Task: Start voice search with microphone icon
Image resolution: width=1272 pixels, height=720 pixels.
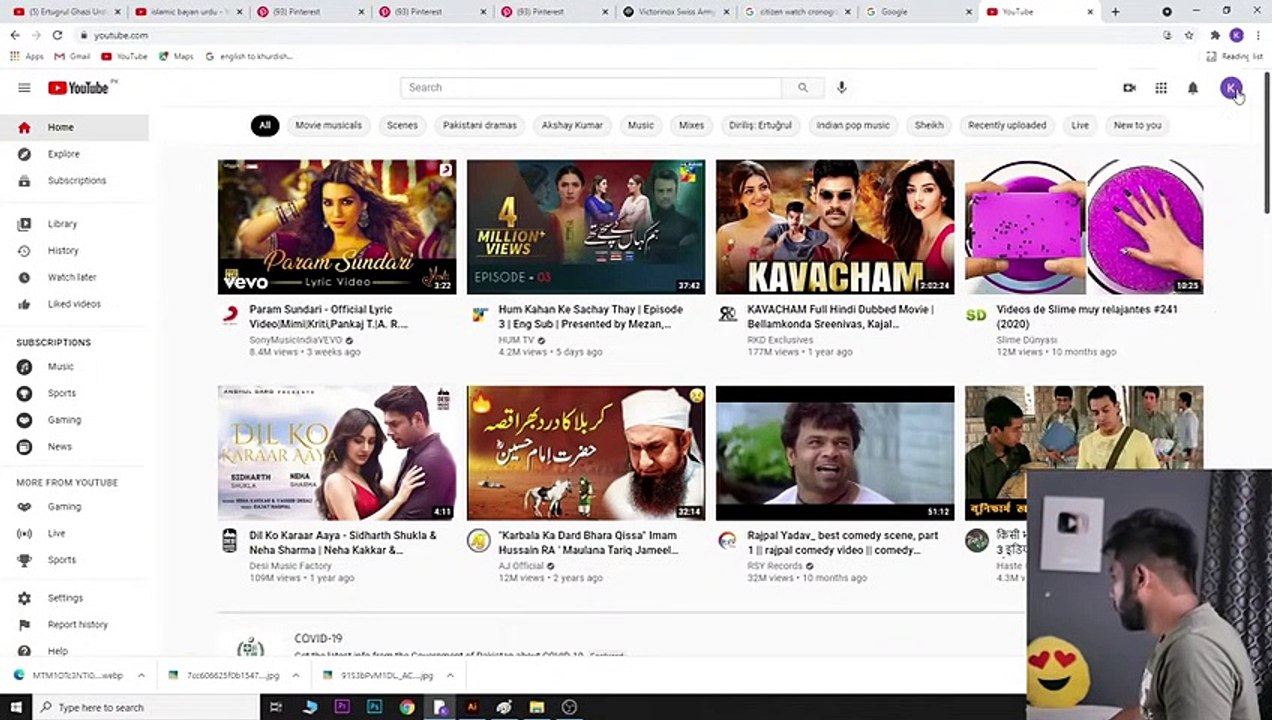Action: 841,88
